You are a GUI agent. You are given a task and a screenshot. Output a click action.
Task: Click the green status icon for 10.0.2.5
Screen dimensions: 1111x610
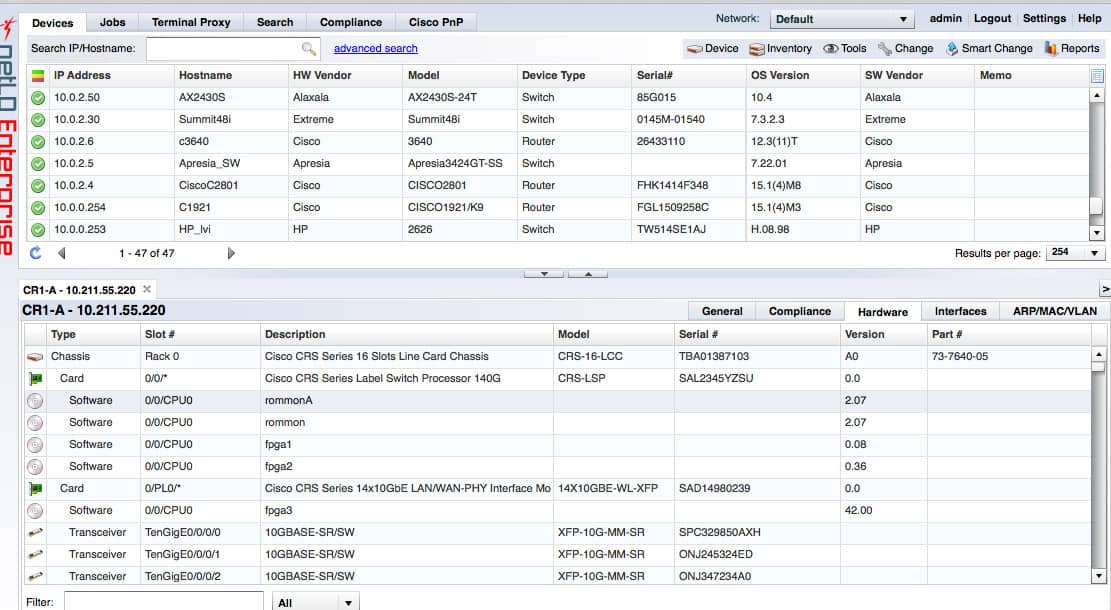tap(38, 164)
